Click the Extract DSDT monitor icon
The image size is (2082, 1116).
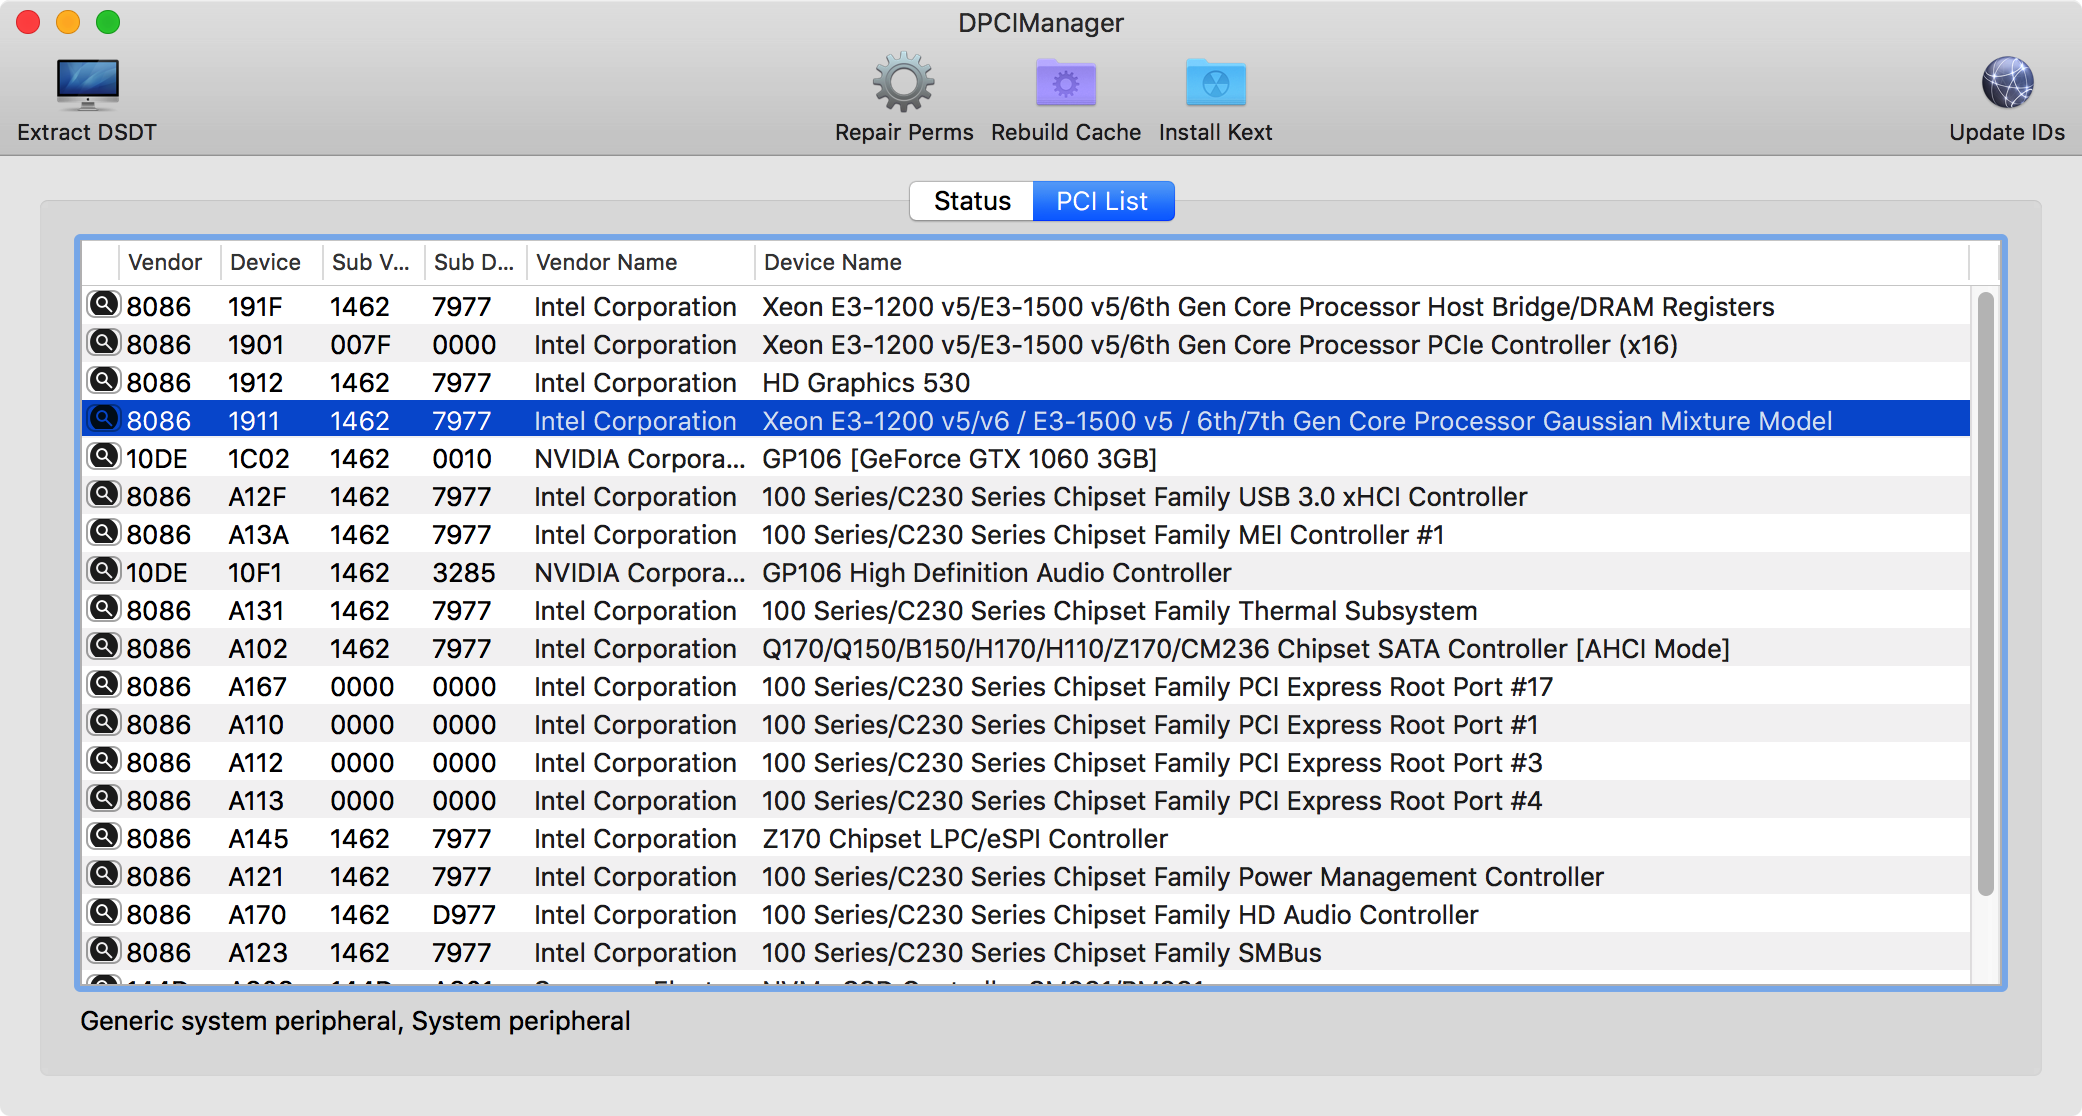(87, 84)
